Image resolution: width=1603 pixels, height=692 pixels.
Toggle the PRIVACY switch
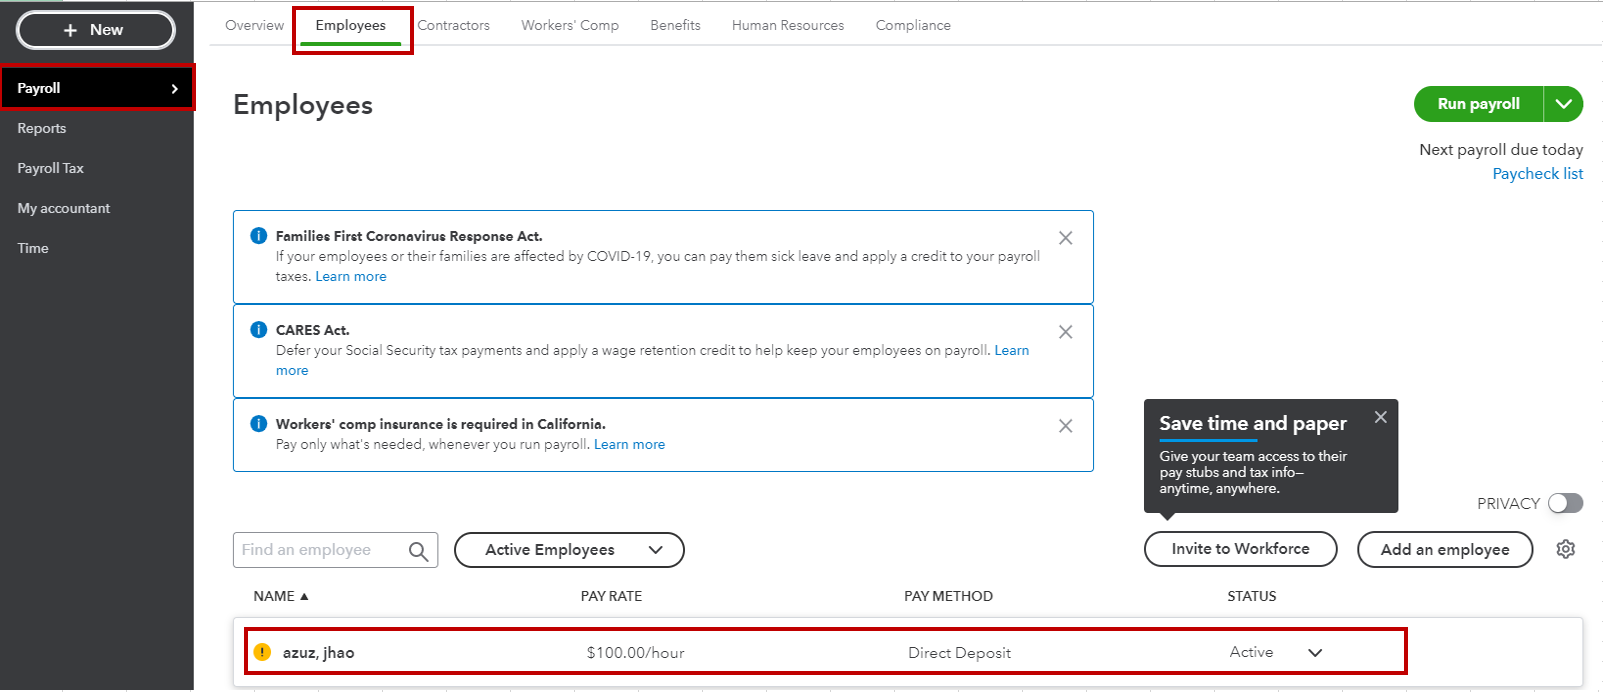click(x=1565, y=503)
